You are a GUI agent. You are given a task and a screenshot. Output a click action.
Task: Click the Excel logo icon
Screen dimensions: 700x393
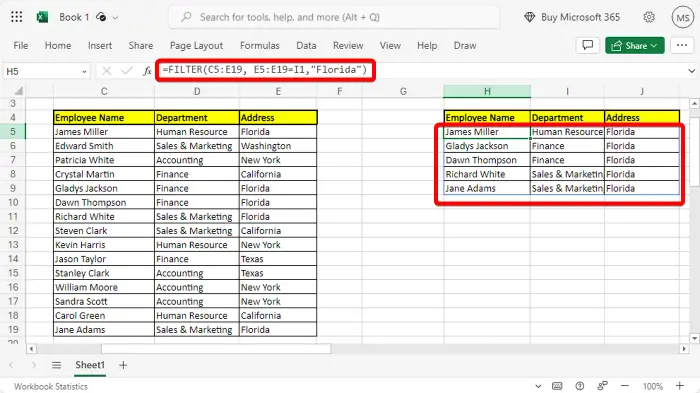pyautogui.click(x=42, y=17)
